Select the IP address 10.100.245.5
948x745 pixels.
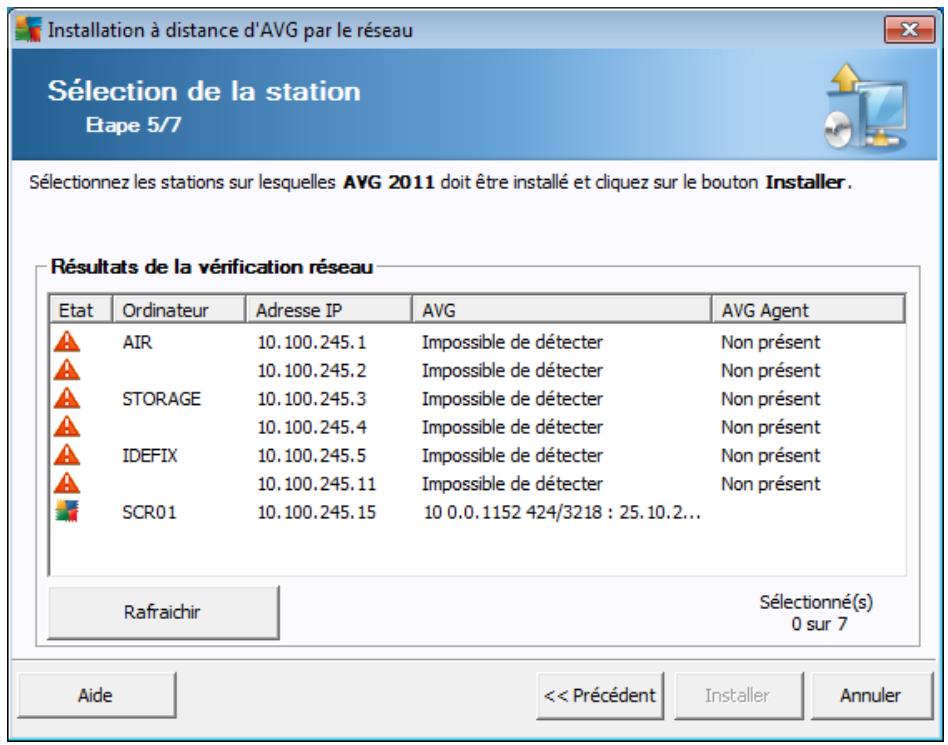[312, 455]
